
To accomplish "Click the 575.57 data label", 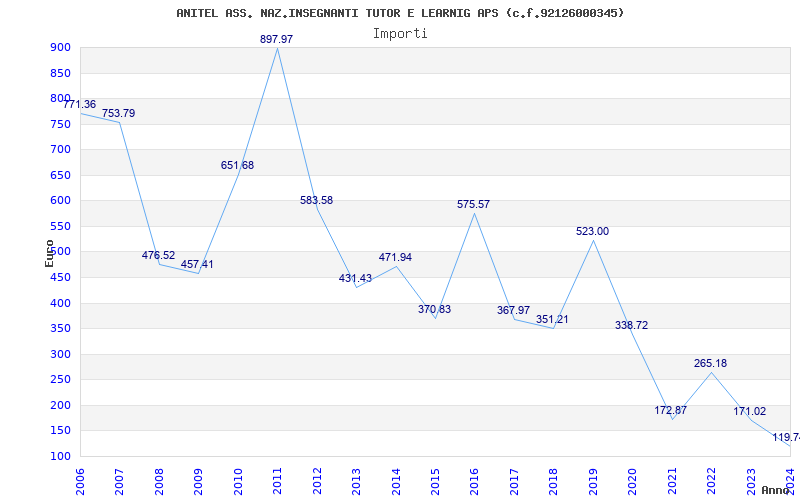I will point(473,205).
